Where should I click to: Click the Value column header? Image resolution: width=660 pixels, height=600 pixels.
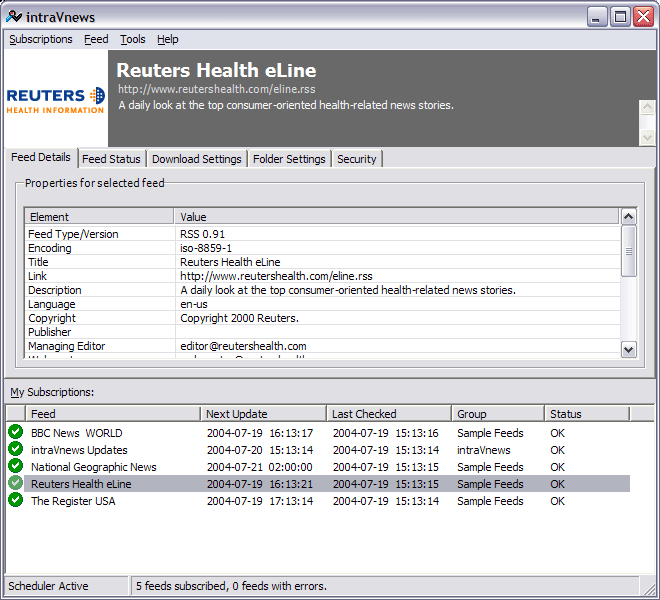coord(397,217)
